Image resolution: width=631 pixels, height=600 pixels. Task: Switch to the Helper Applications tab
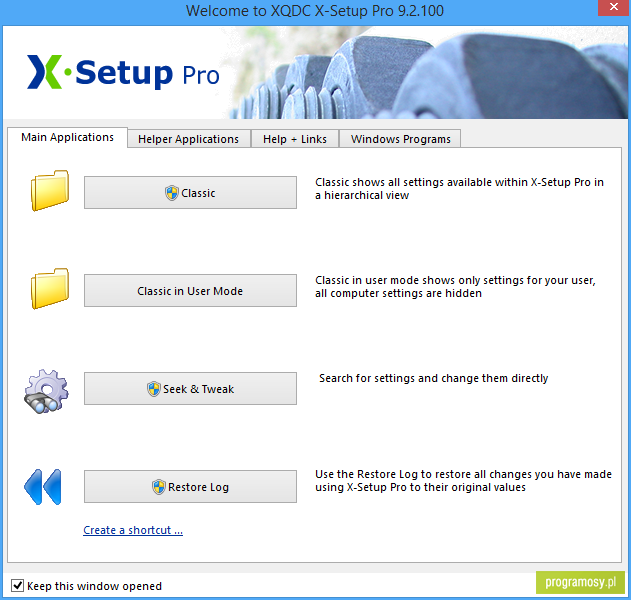point(188,139)
